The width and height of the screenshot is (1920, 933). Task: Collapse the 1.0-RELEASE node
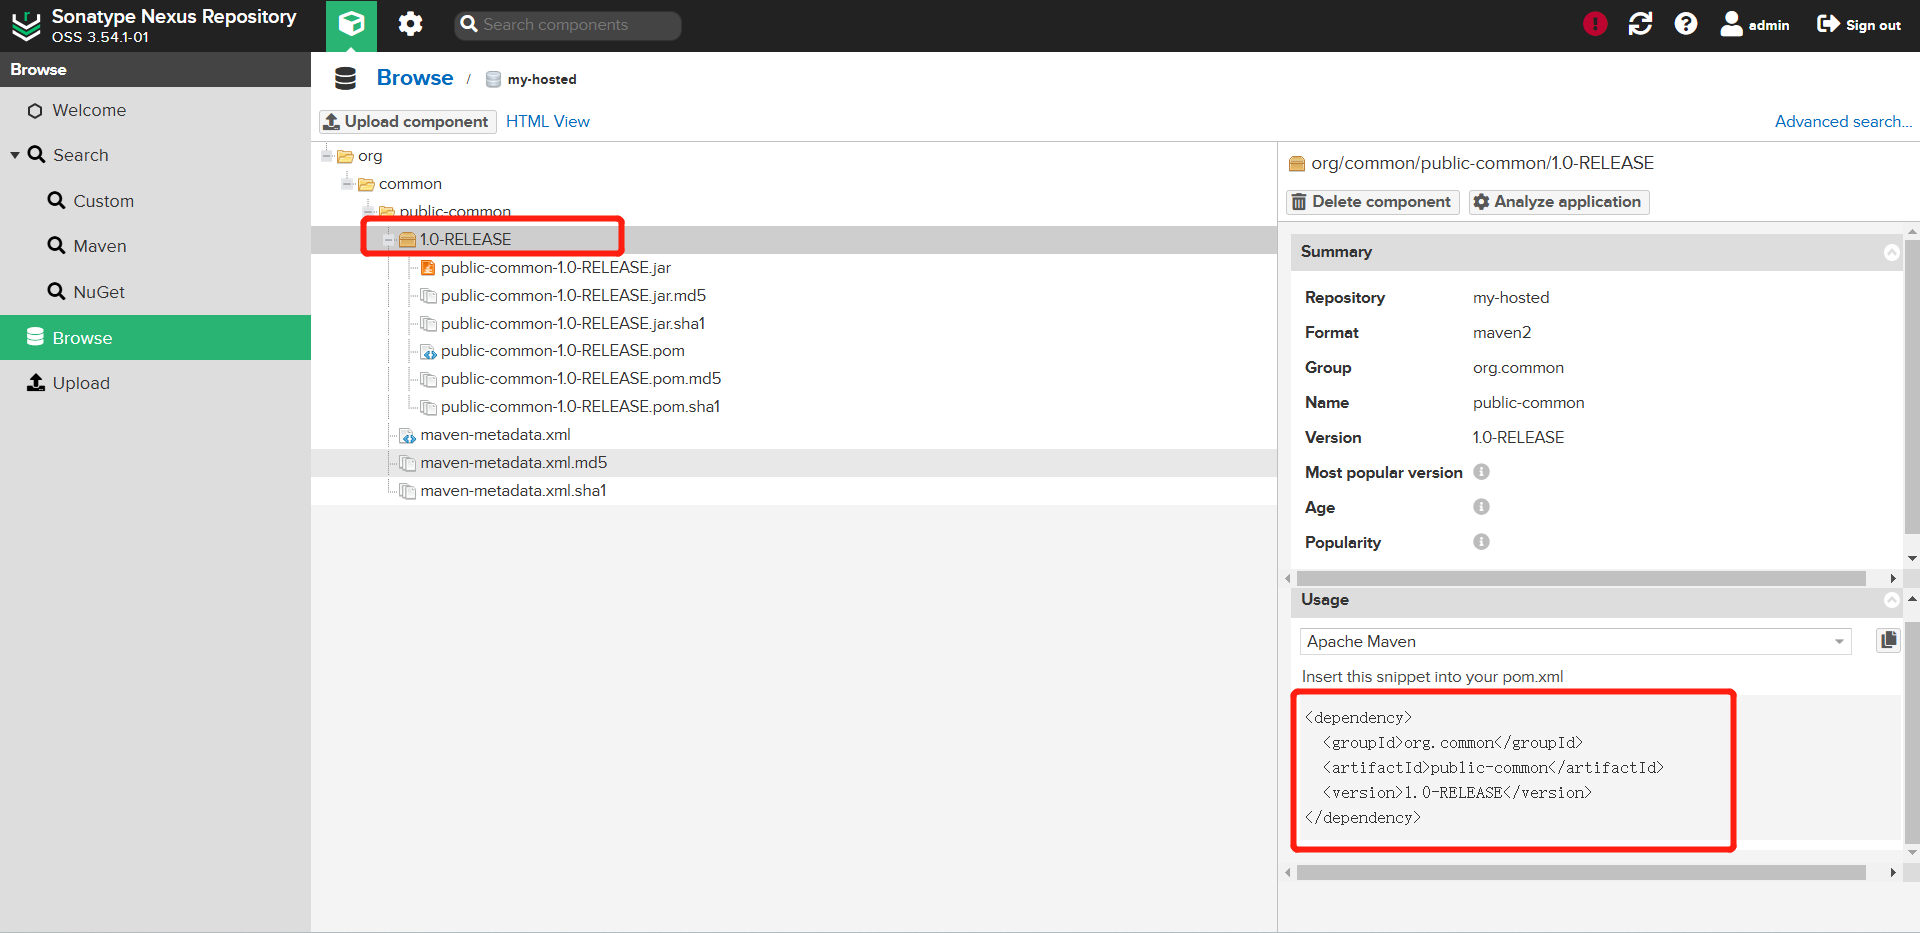(x=388, y=239)
